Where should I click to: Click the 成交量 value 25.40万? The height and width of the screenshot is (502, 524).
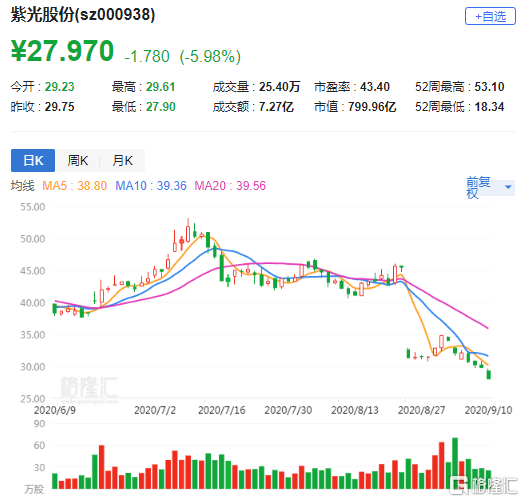pos(279,87)
